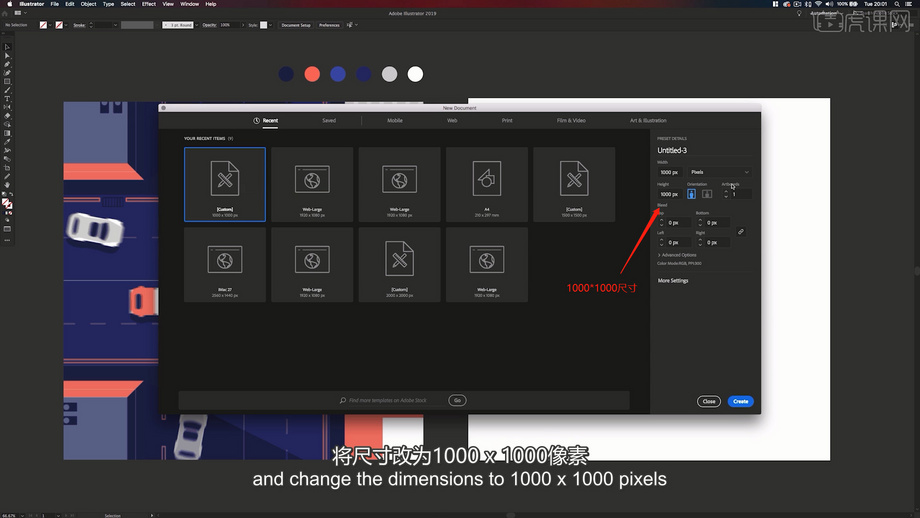
Task: Select the Type tool
Action: pyautogui.click(x=7, y=99)
